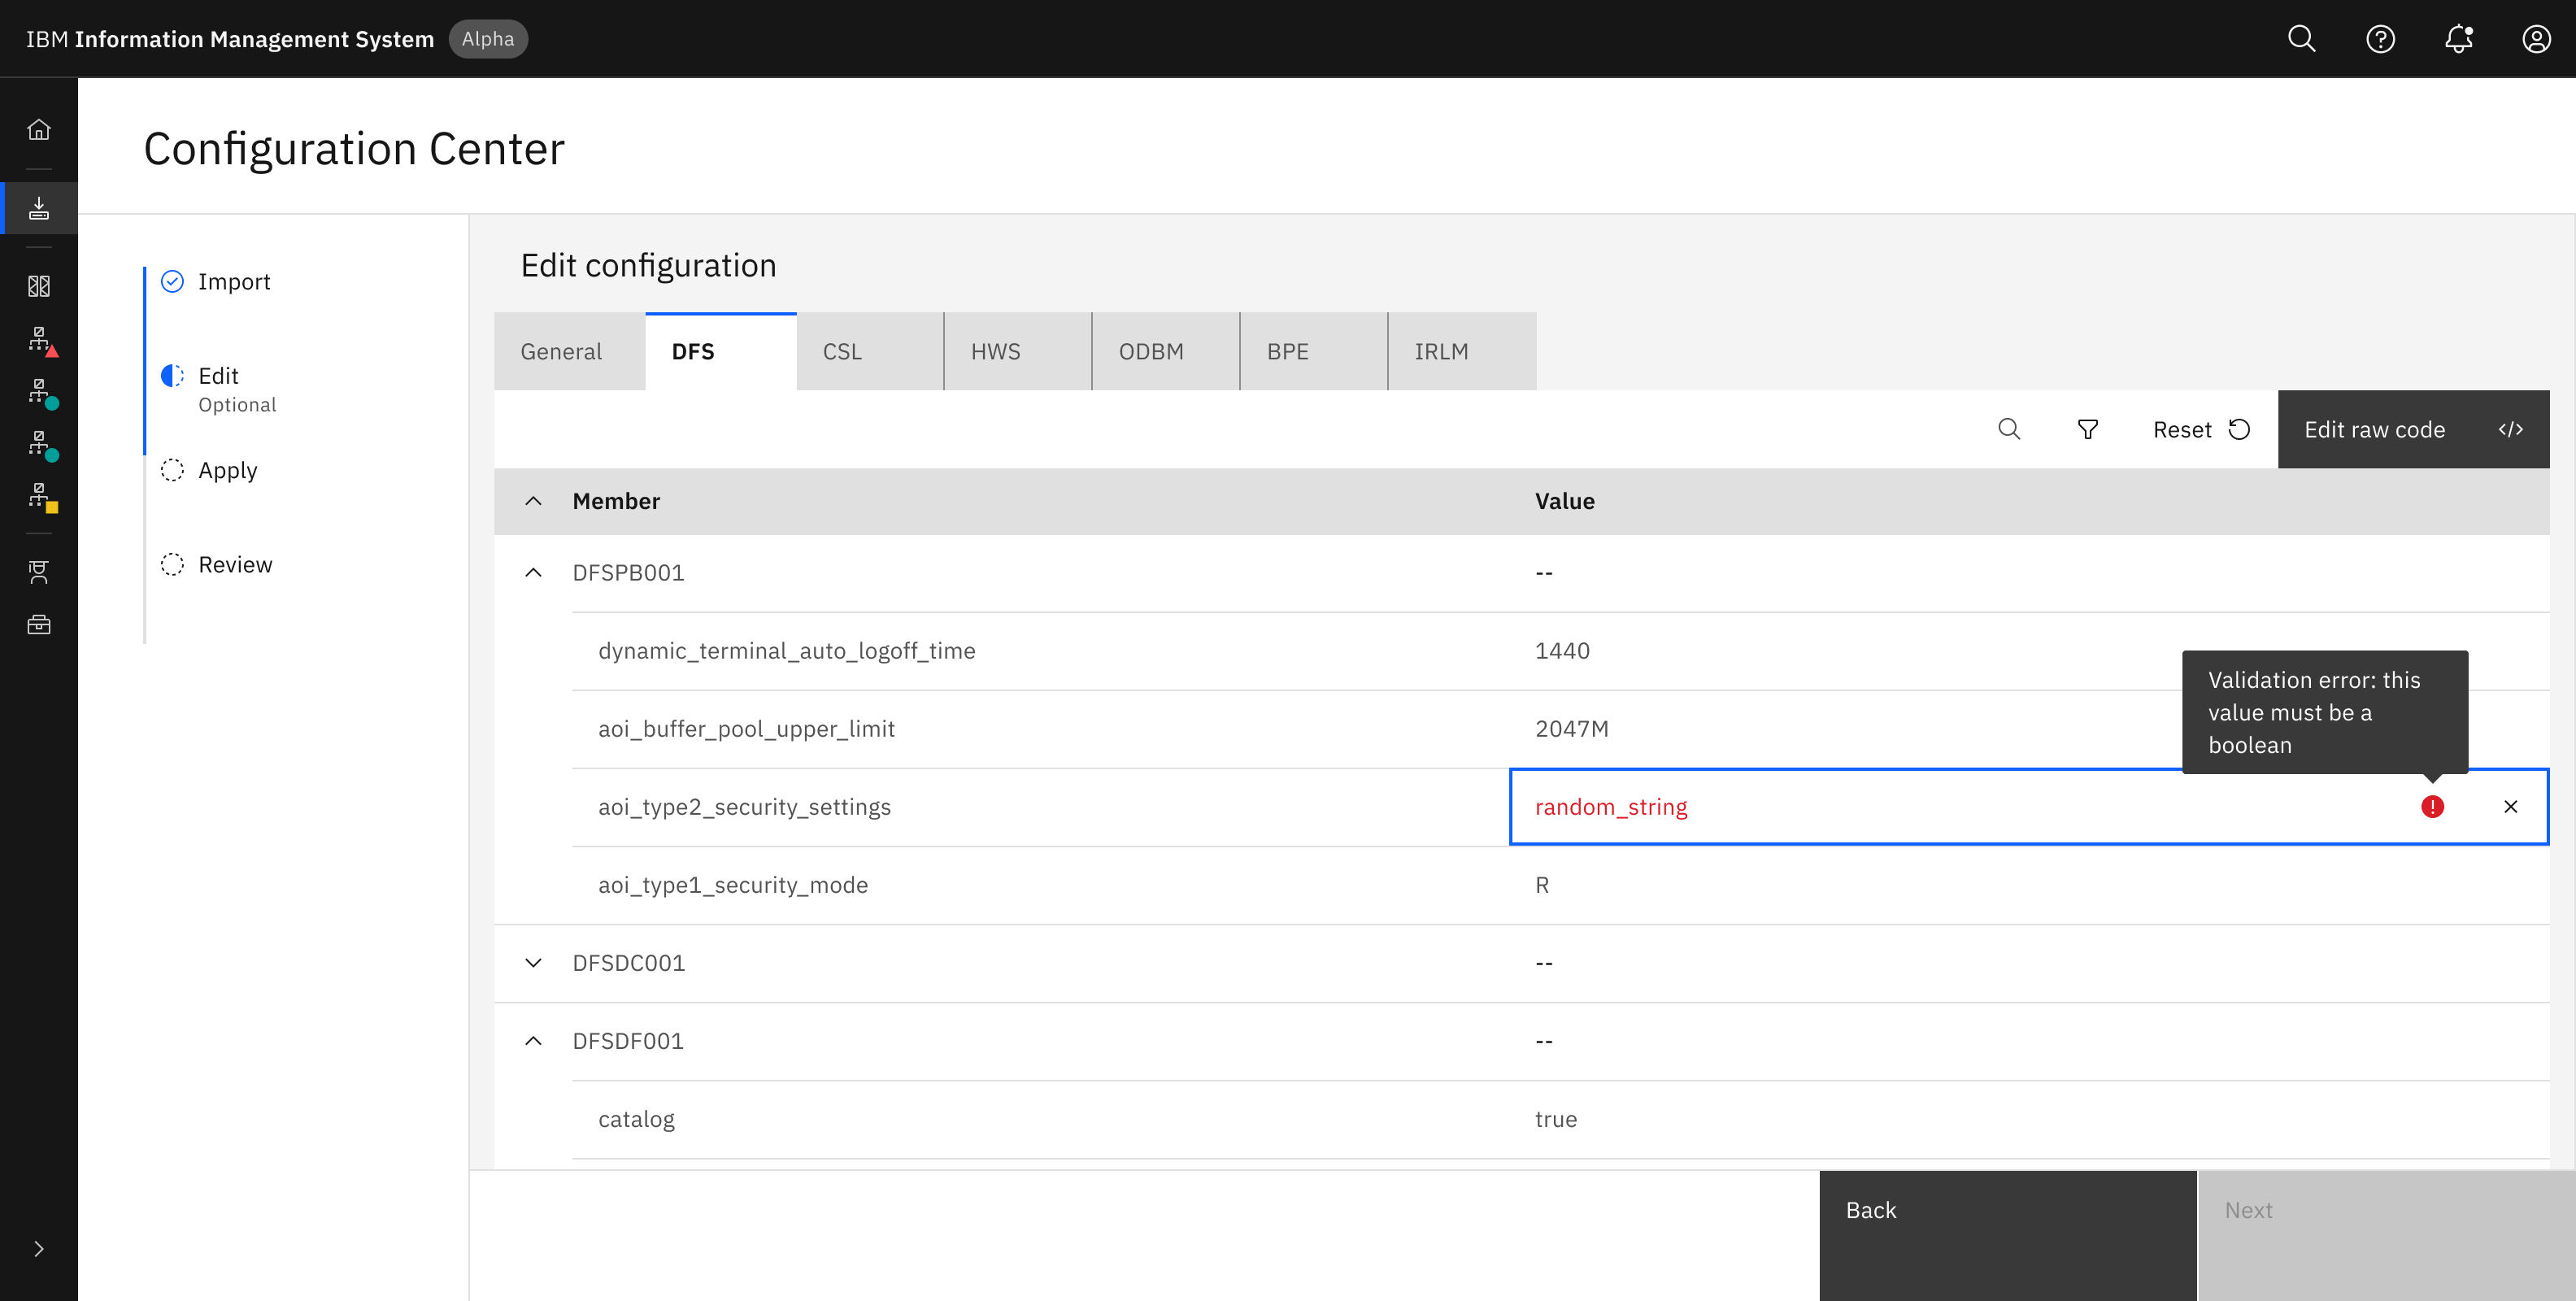Select dynamic_terminal_auto_logoff_time row label

[786, 651]
